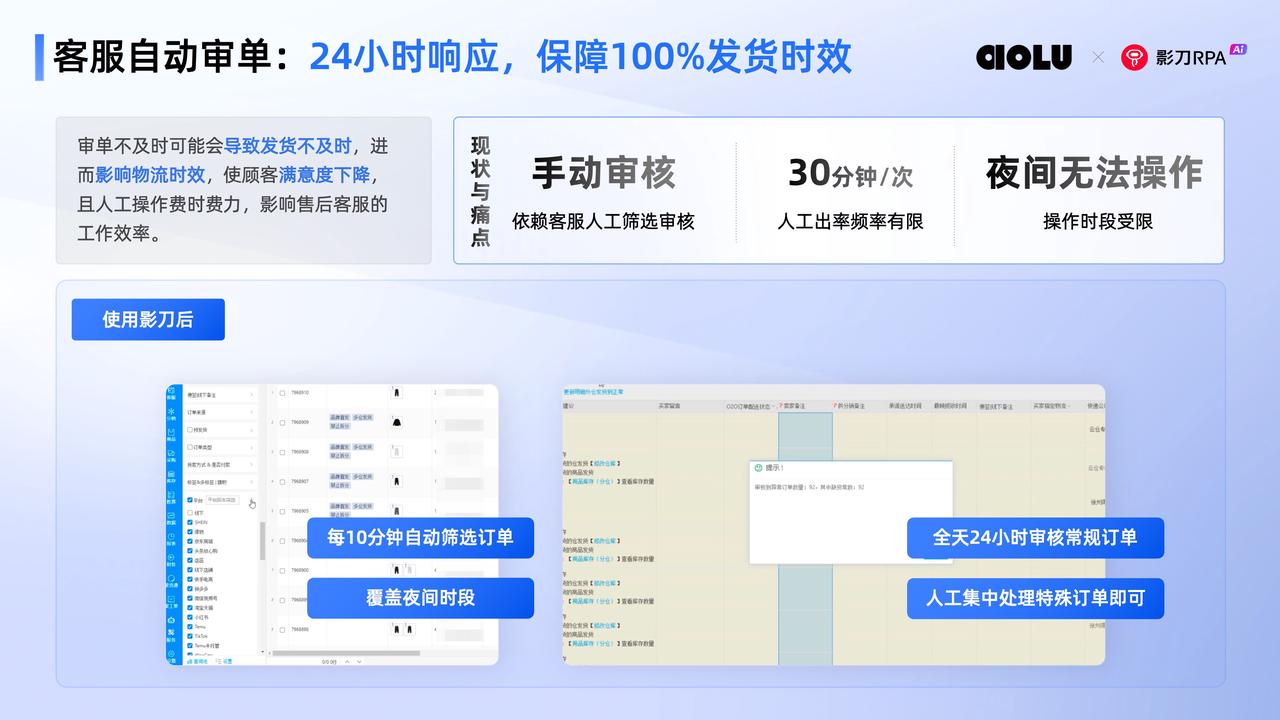Click the 每10分钟自动筛选订单 blue label

[x=420, y=537]
